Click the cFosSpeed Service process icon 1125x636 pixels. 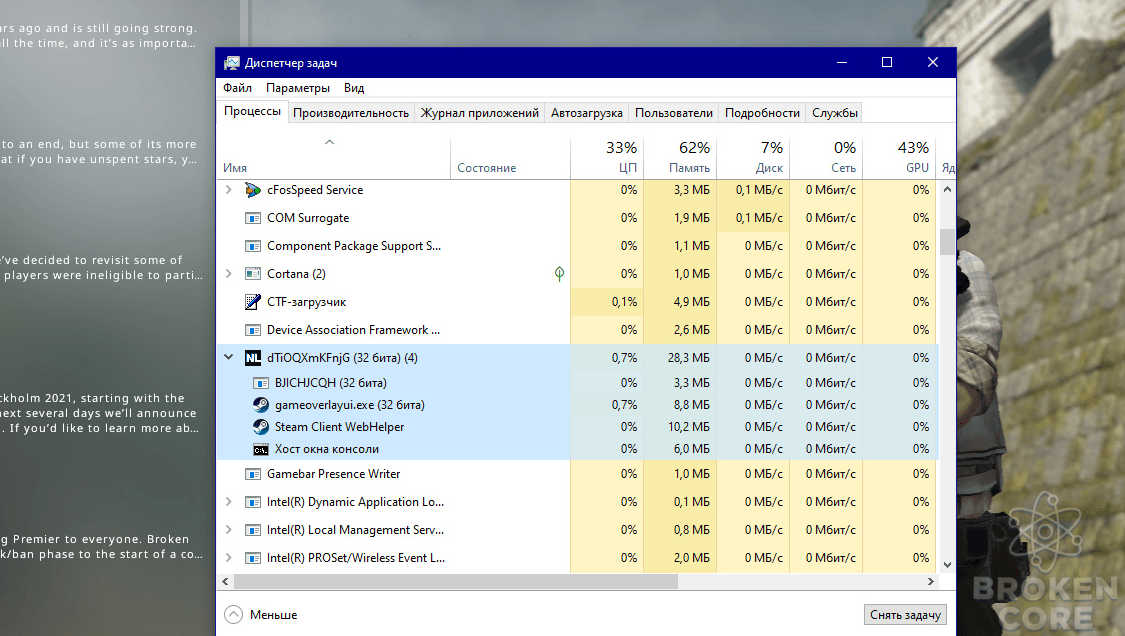(253, 190)
